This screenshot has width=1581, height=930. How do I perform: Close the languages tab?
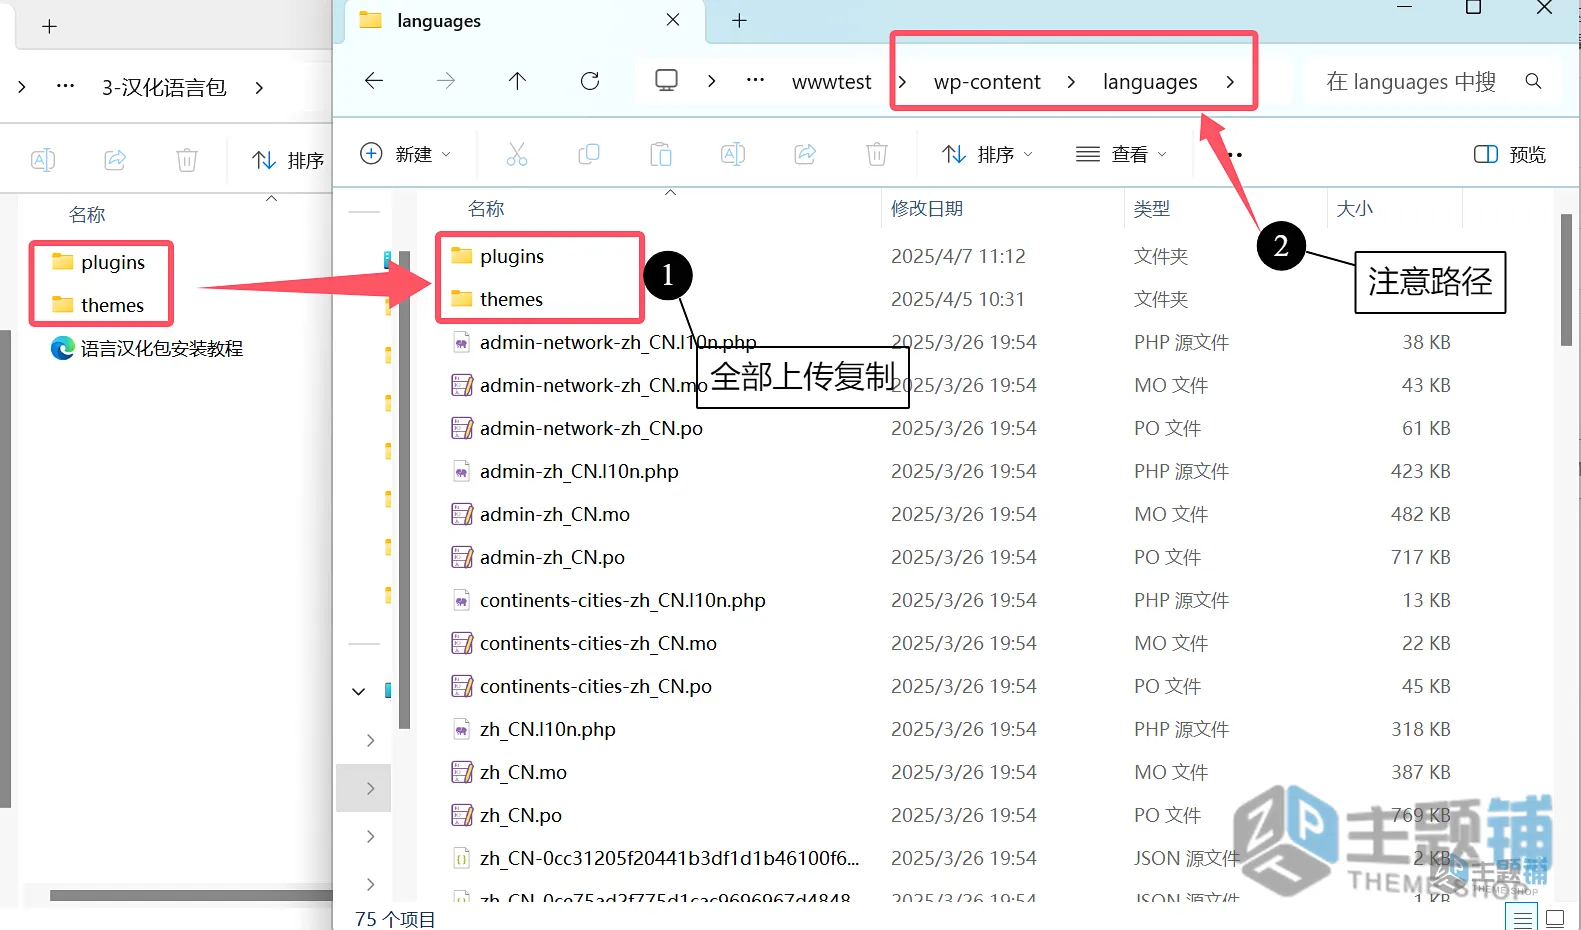[x=673, y=20]
